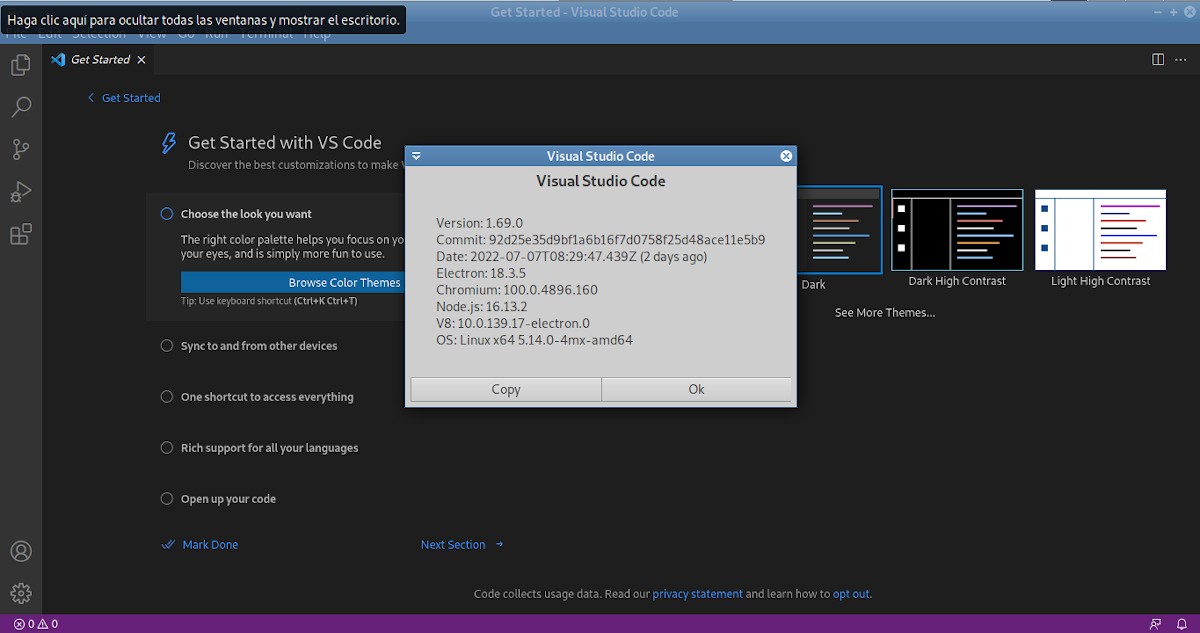Viewport: 1200px width, 633px height.
Task: Open the editor More Actions ellipsis
Action: click(x=1180, y=60)
